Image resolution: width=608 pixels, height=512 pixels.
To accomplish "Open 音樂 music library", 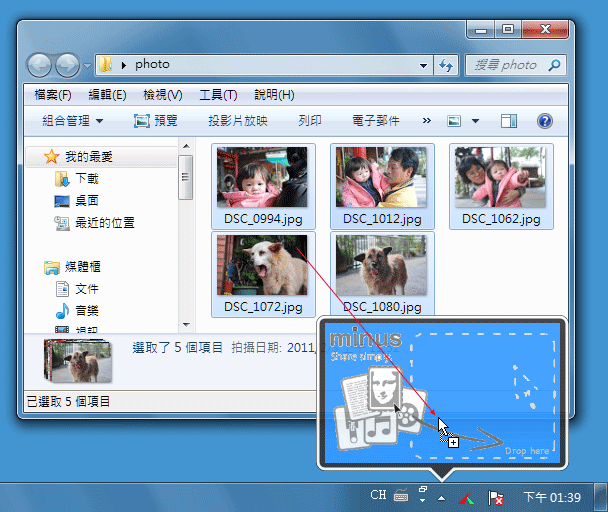I will [x=77, y=311].
